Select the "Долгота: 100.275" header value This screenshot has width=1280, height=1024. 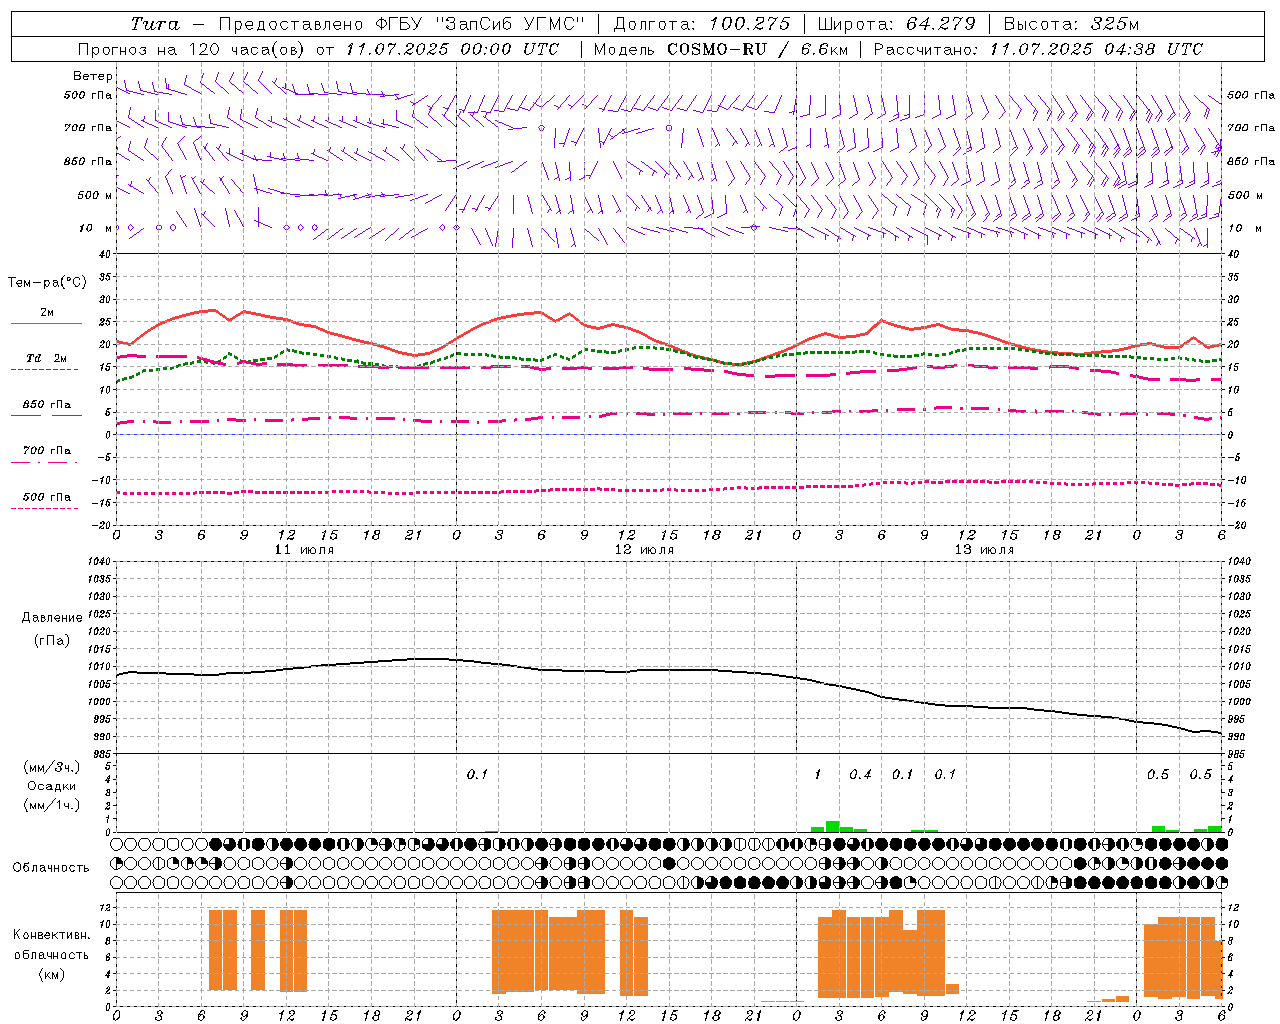[x=701, y=24]
